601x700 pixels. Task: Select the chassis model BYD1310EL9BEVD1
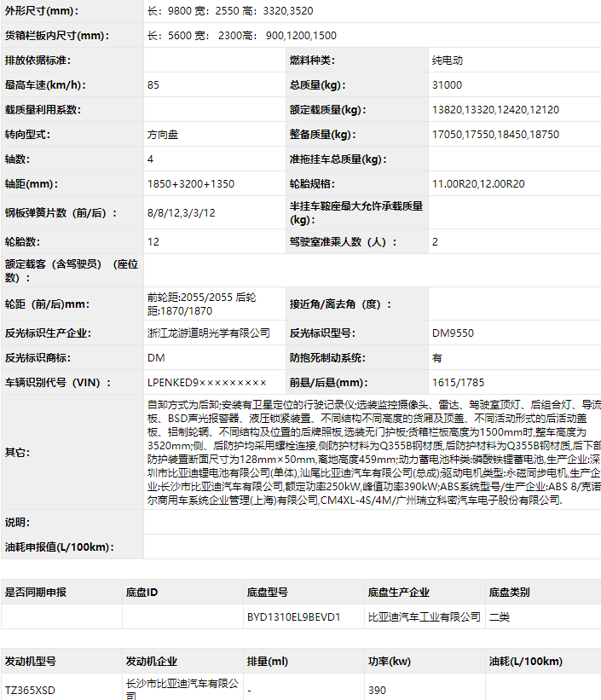point(293,617)
